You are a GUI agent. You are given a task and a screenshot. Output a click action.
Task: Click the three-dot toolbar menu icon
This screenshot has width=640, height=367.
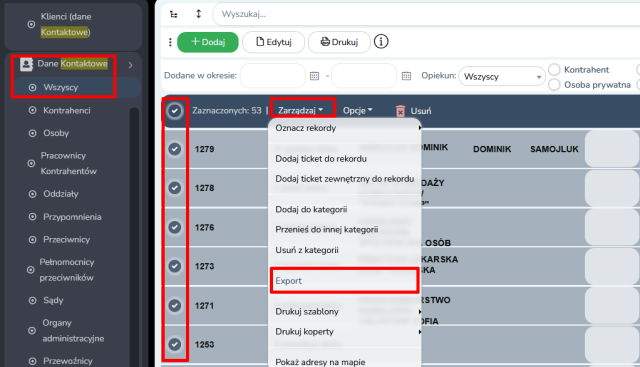pyautogui.click(x=170, y=42)
